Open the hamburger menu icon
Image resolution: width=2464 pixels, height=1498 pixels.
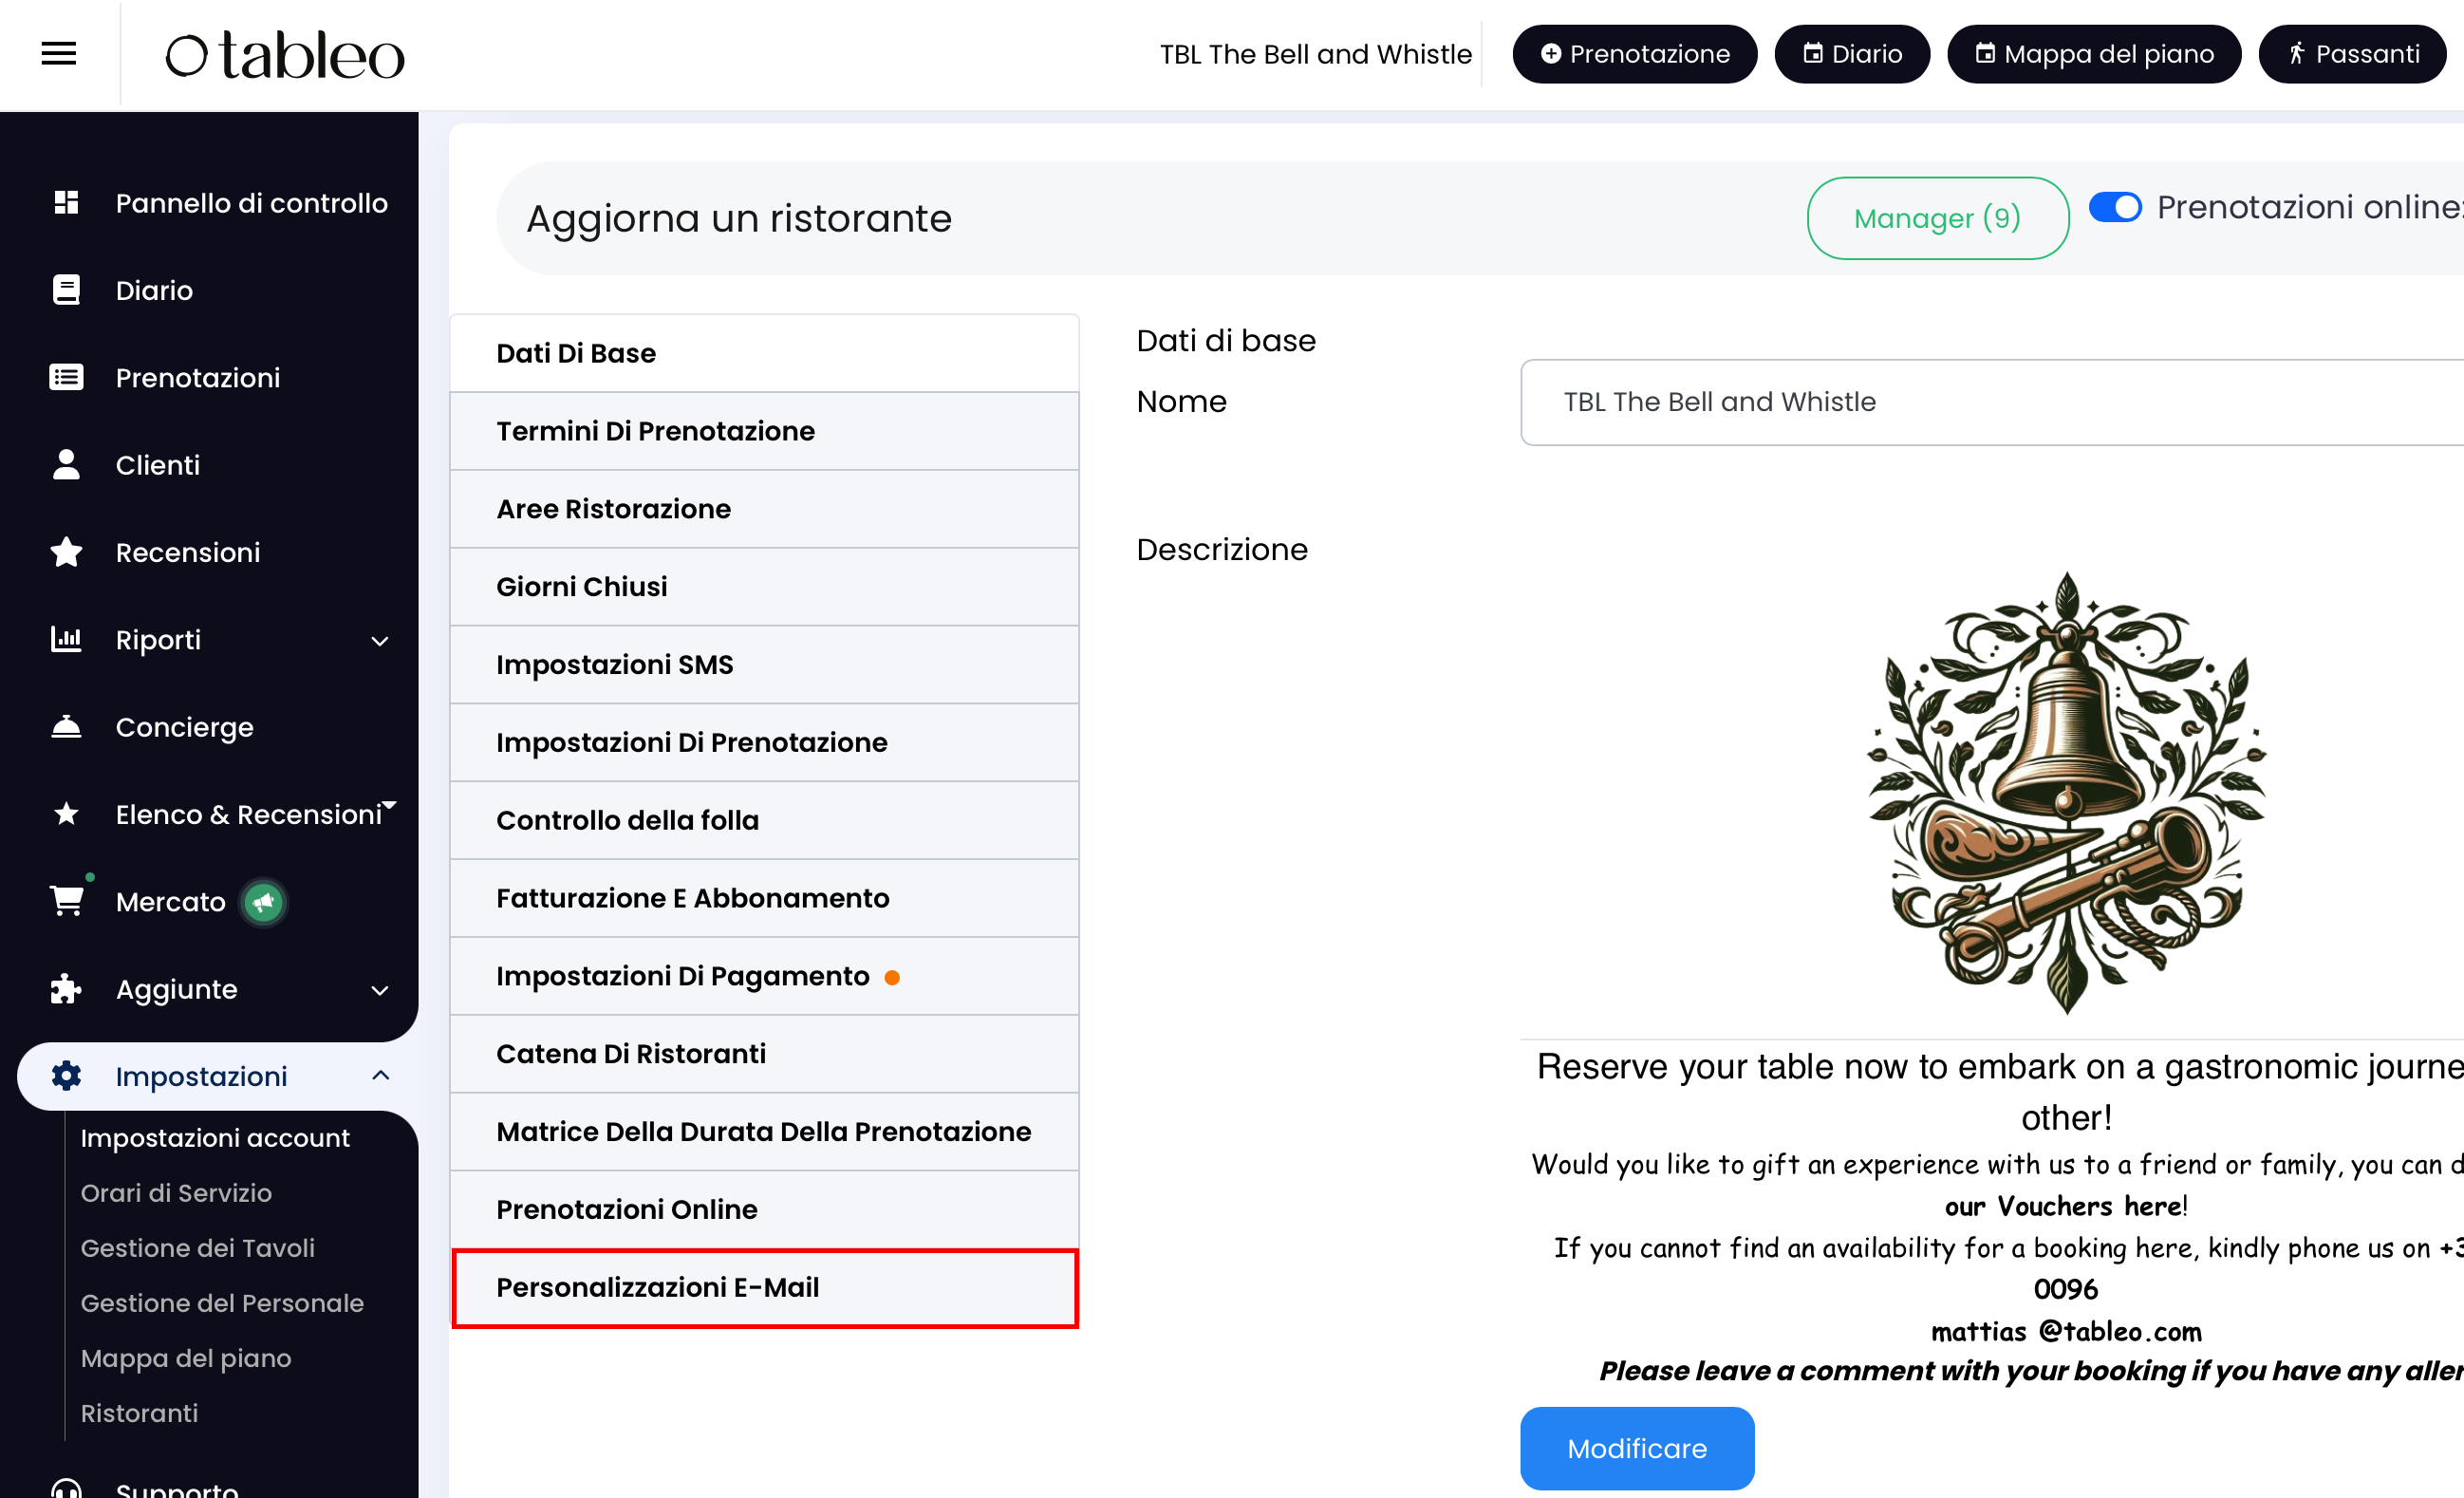pos(58,54)
